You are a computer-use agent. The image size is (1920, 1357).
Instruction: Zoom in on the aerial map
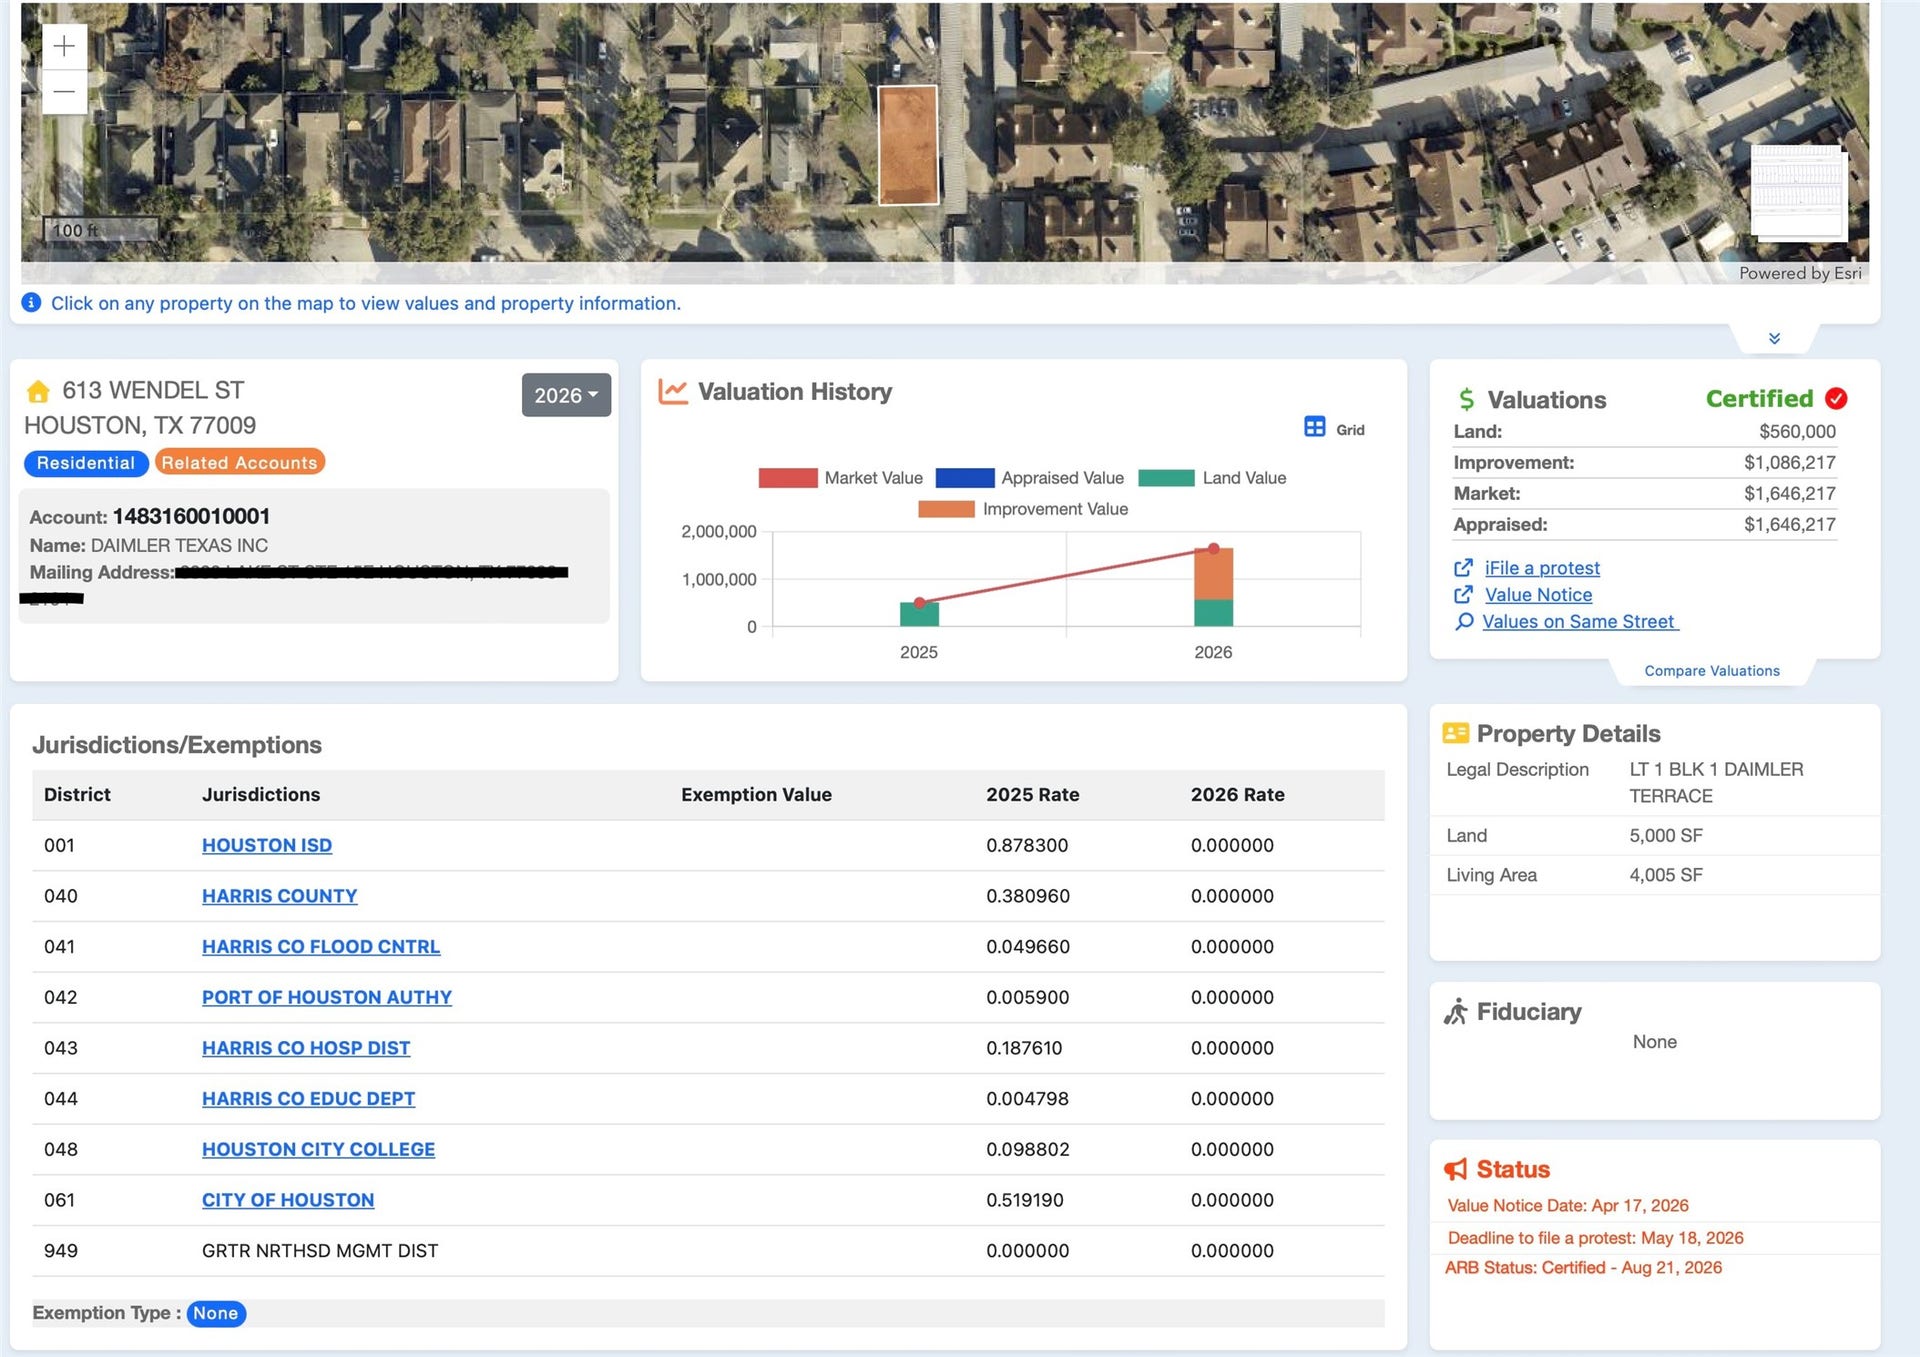pos(64,47)
